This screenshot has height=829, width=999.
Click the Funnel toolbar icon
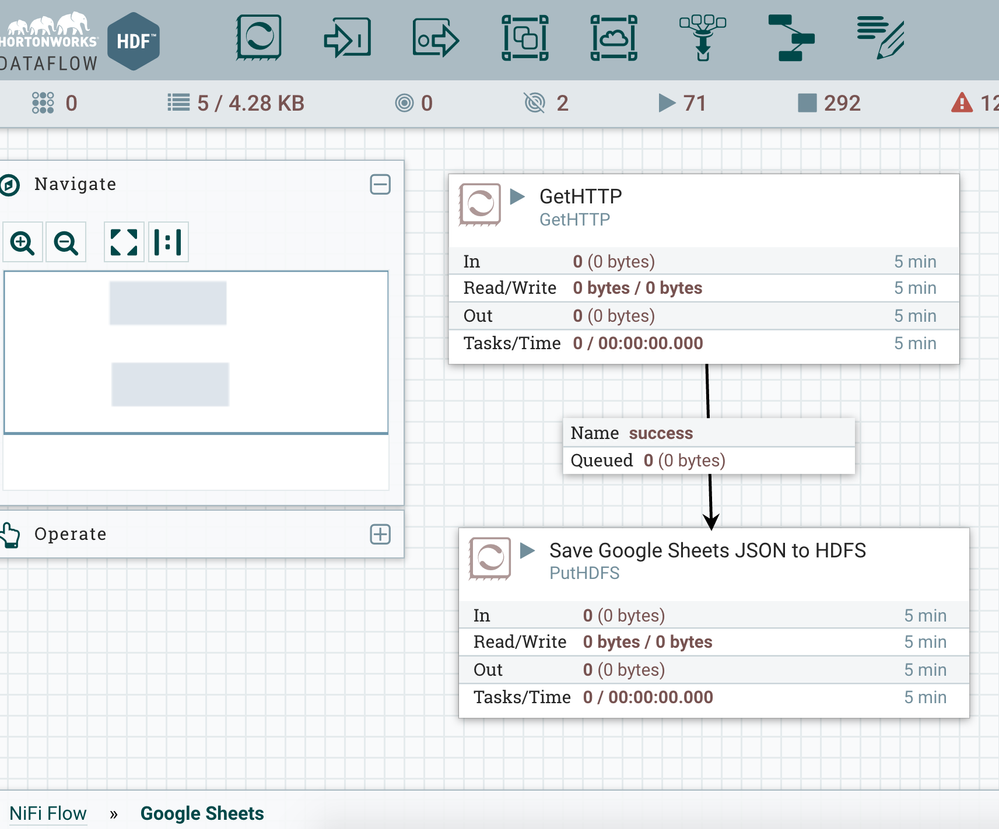click(x=703, y=37)
